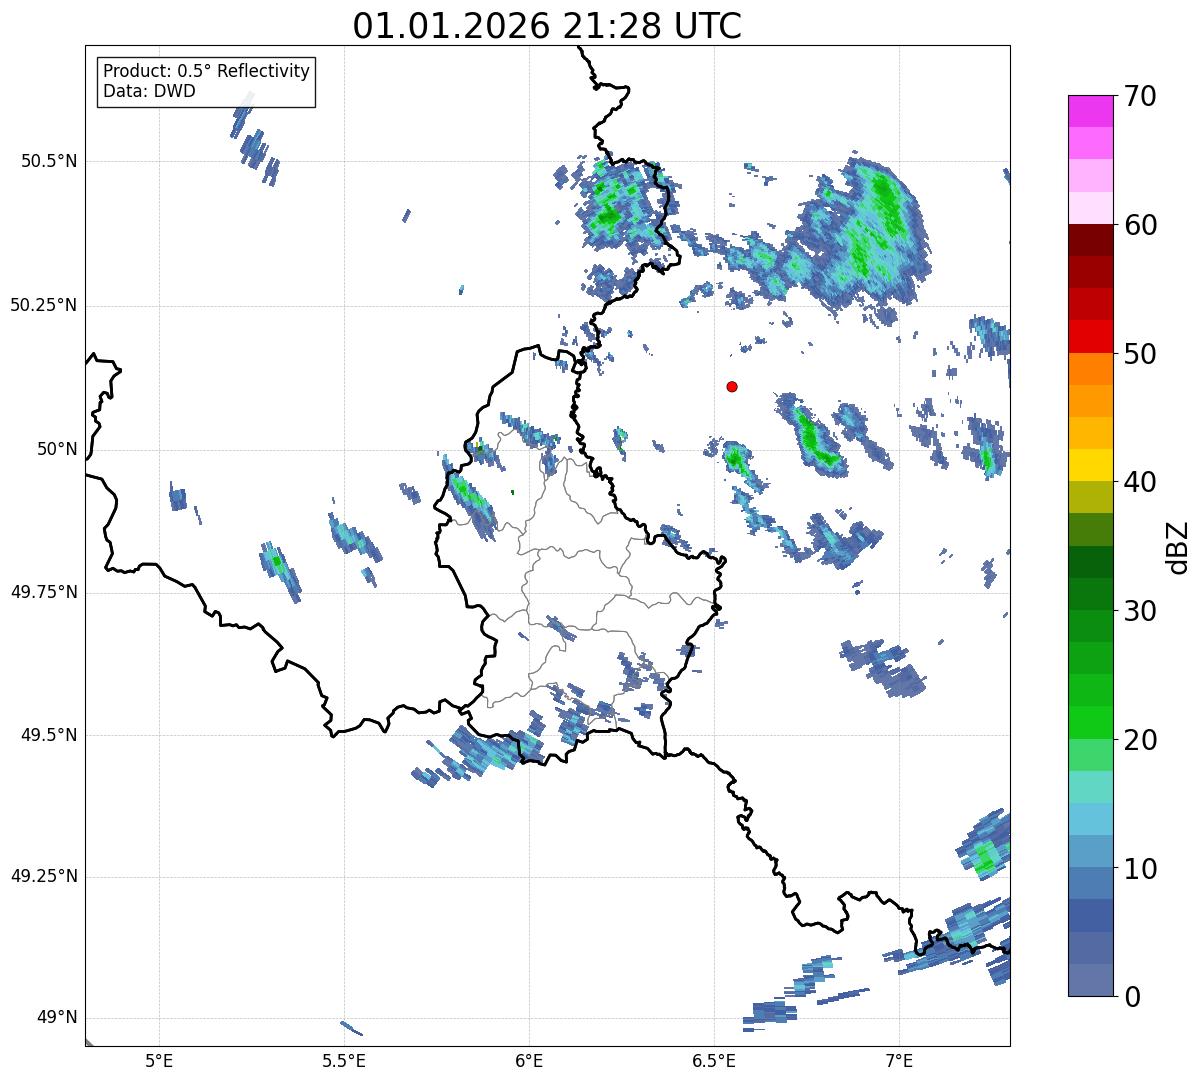
Task: Select the dark green 30 dBZ colorbar band
Action: click(x=1092, y=594)
